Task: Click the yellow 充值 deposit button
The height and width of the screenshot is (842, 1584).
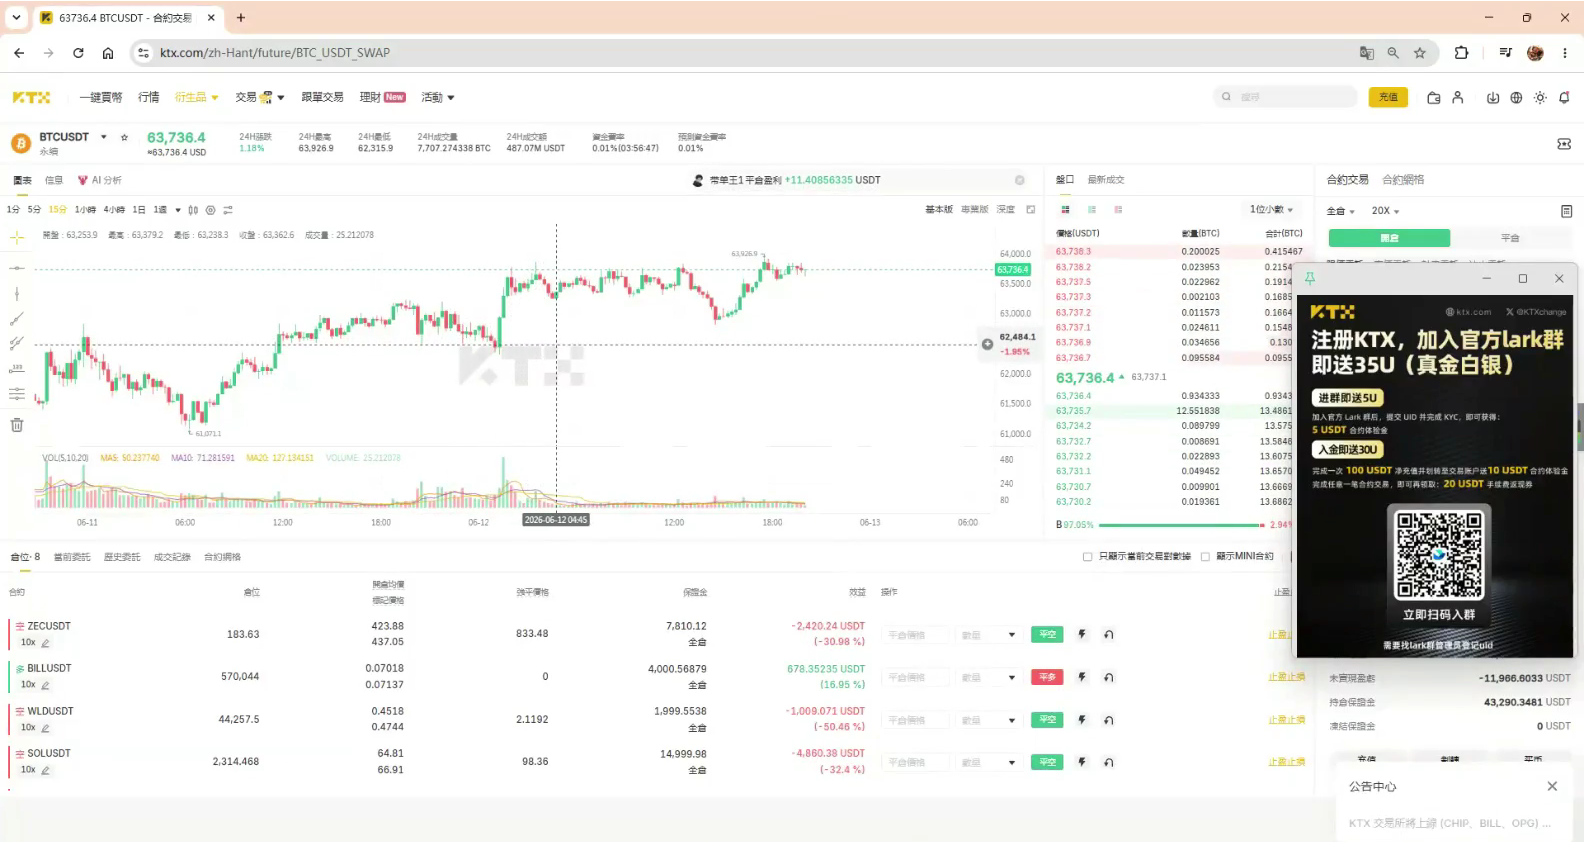Action: [x=1388, y=97]
